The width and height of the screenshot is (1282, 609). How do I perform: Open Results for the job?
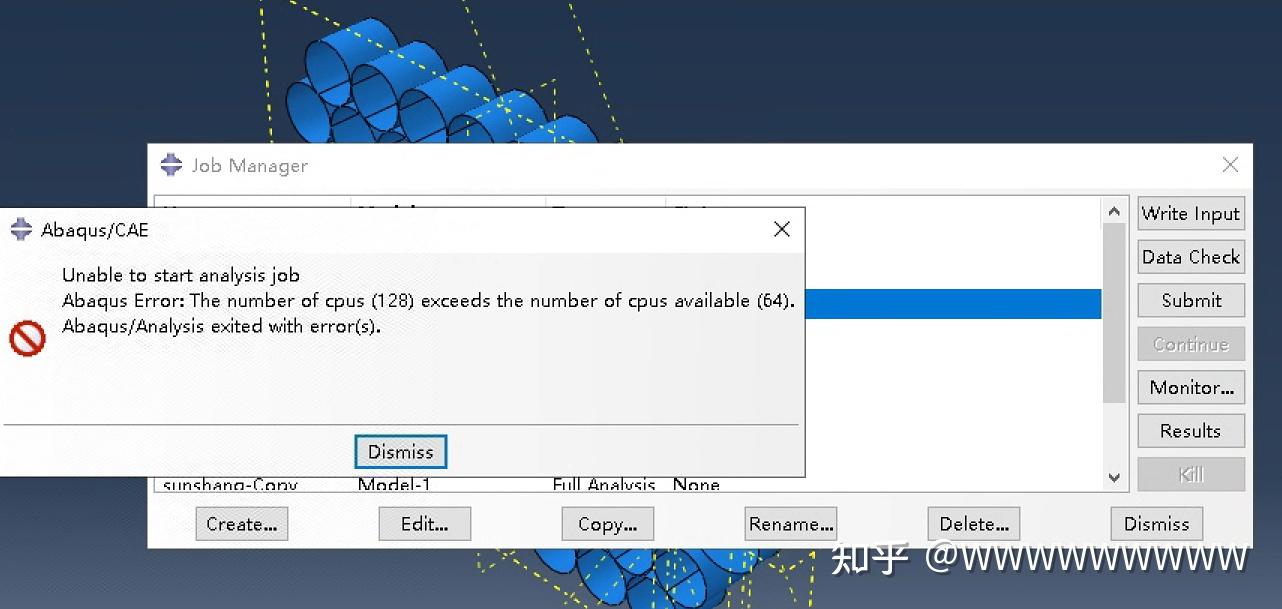1191,431
